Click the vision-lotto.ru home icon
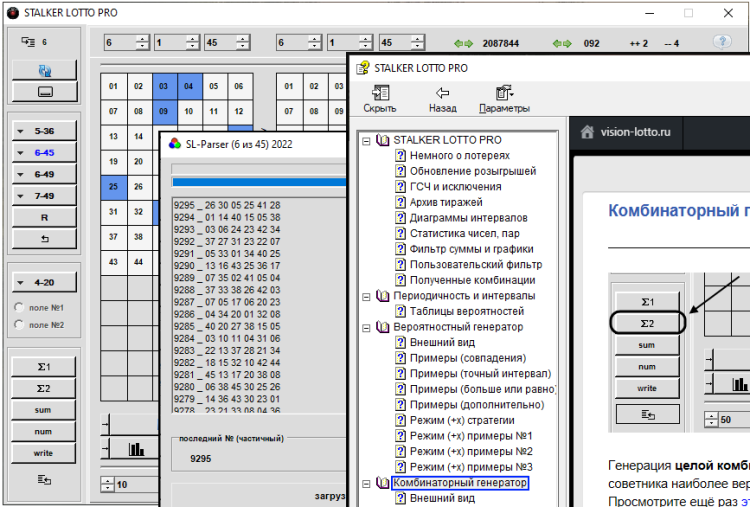The width and height of the screenshot is (750, 507). pos(588,132)
